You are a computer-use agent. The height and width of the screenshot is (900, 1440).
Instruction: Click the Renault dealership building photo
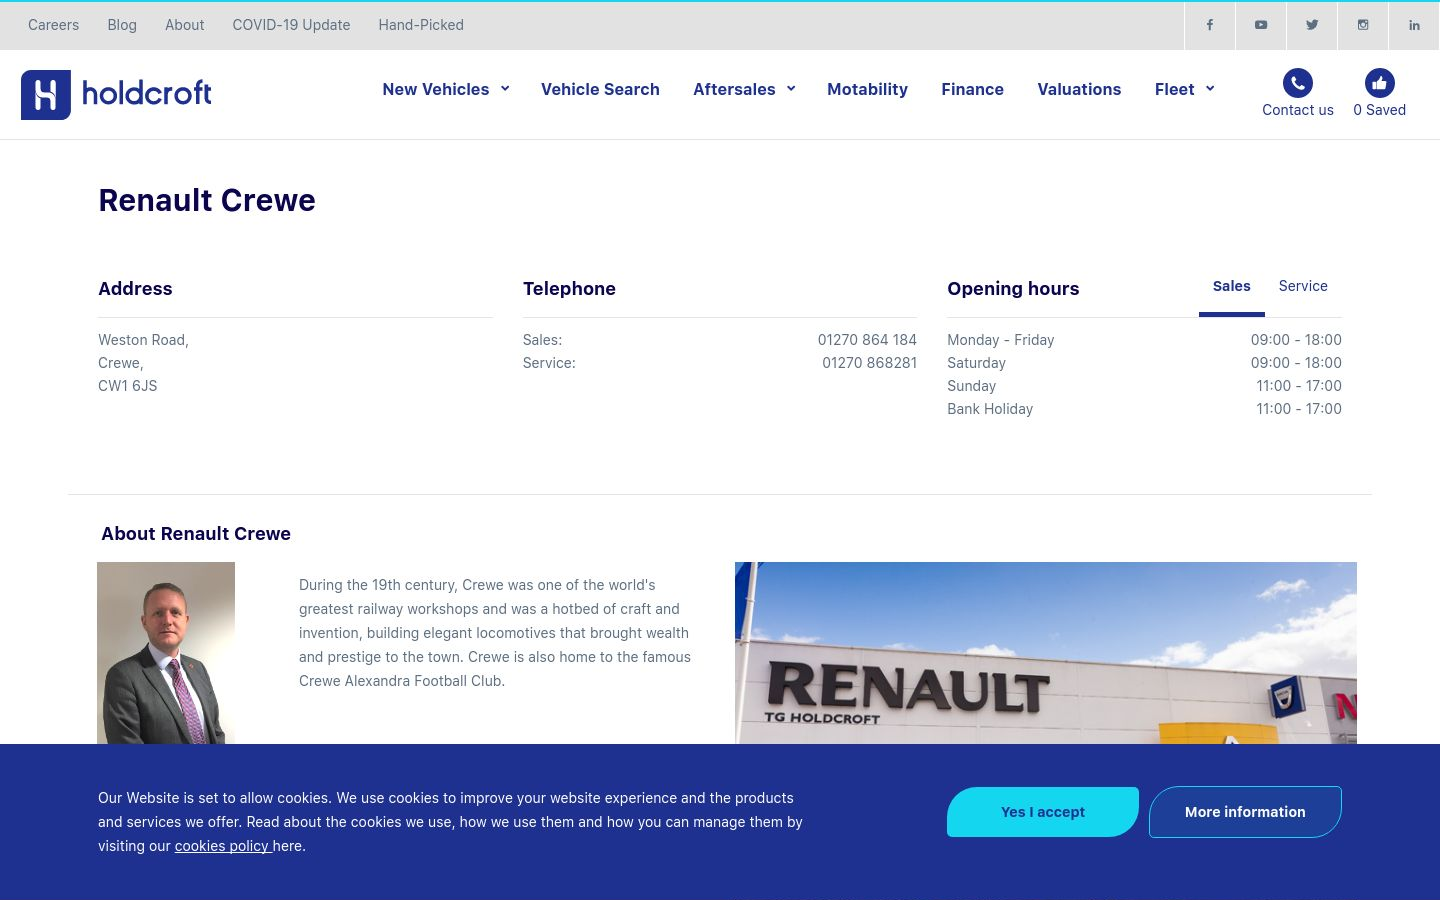[x=1046, y=653]
